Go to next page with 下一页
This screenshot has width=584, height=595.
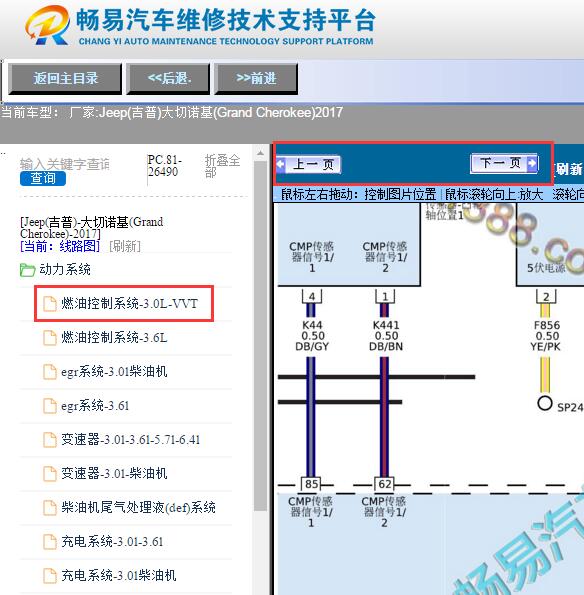[504, 164]
